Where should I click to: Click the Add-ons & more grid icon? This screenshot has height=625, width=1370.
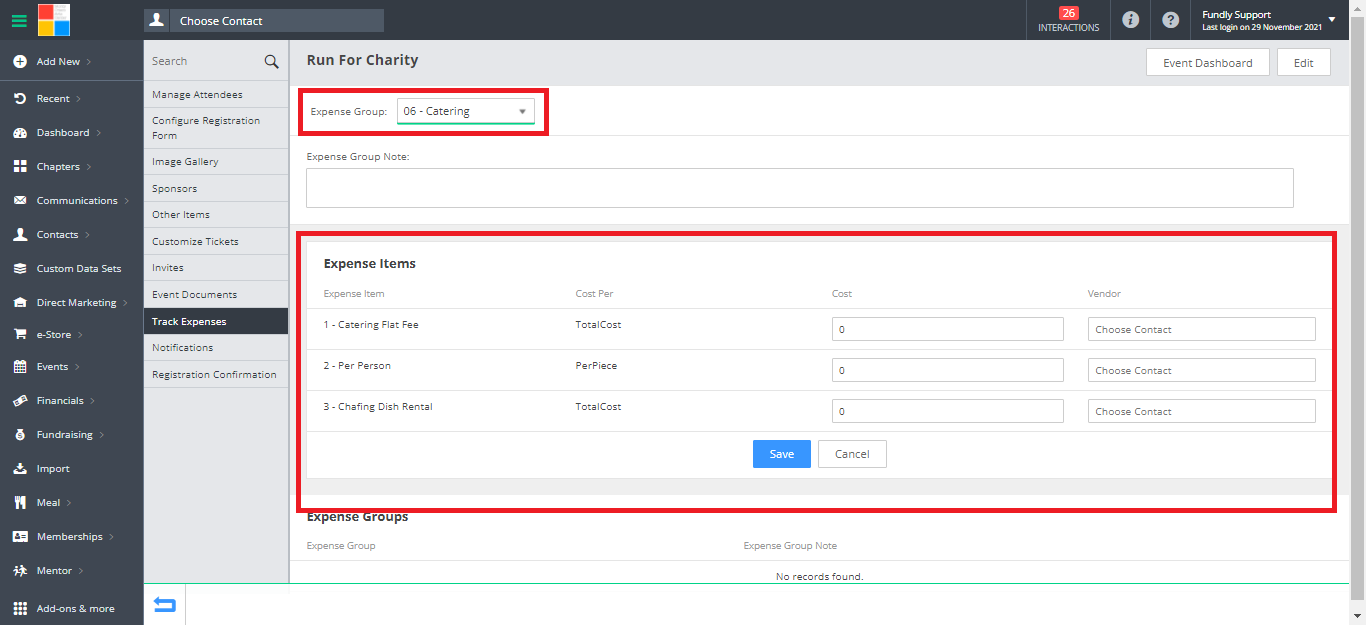pyautogui.click(x=20, y=609)
